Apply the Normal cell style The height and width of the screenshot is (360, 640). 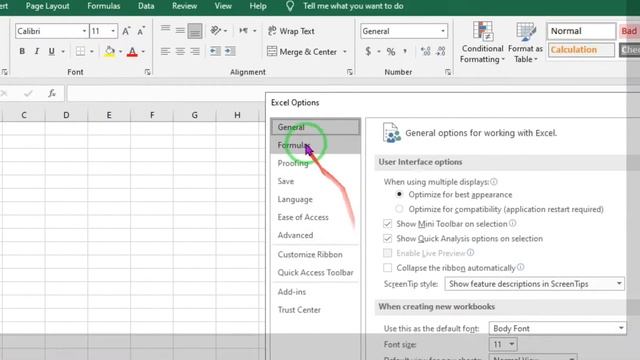point(581,31)
